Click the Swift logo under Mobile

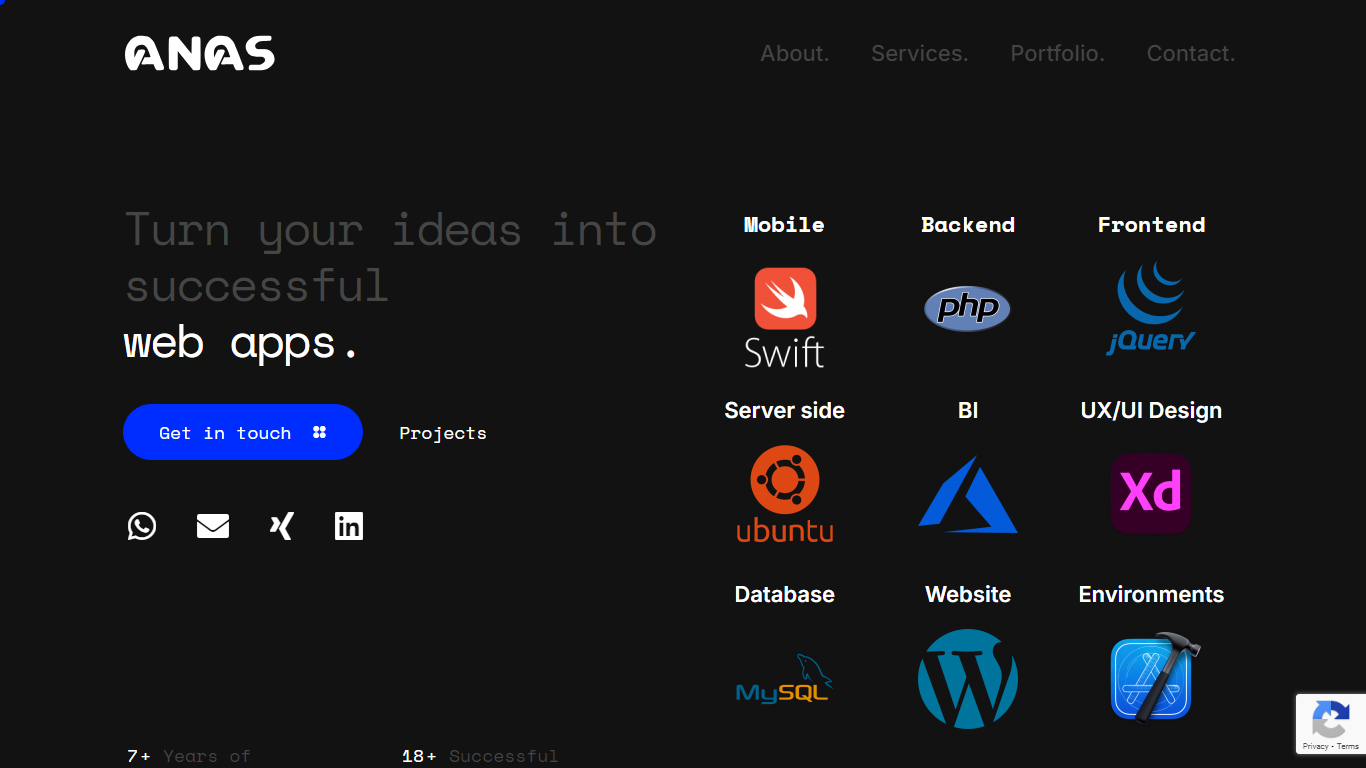point(785,317)
